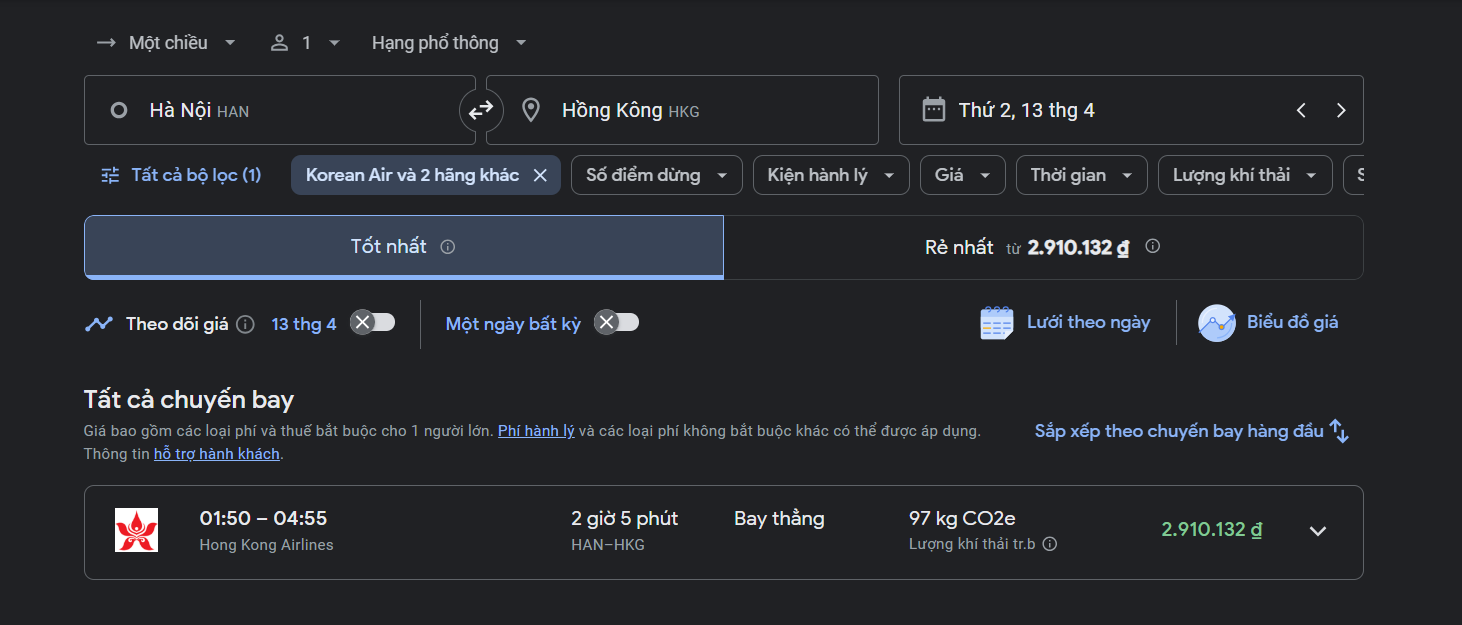Enable the Một ngày bất kỳ switch
Image resolution: width=1462 pixels, height=625 pixels.
point(616,322)
